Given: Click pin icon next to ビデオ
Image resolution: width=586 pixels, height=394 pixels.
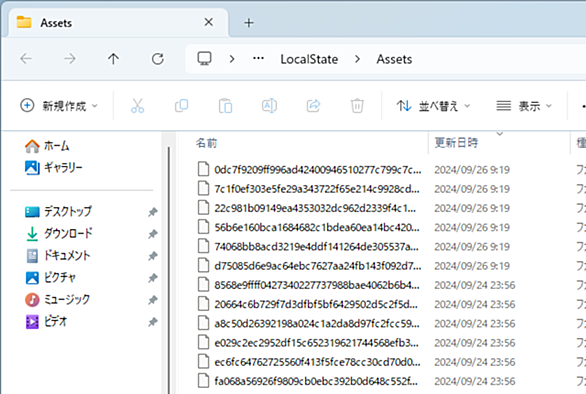Looking at the screenshot, I should tap(152, 322).
